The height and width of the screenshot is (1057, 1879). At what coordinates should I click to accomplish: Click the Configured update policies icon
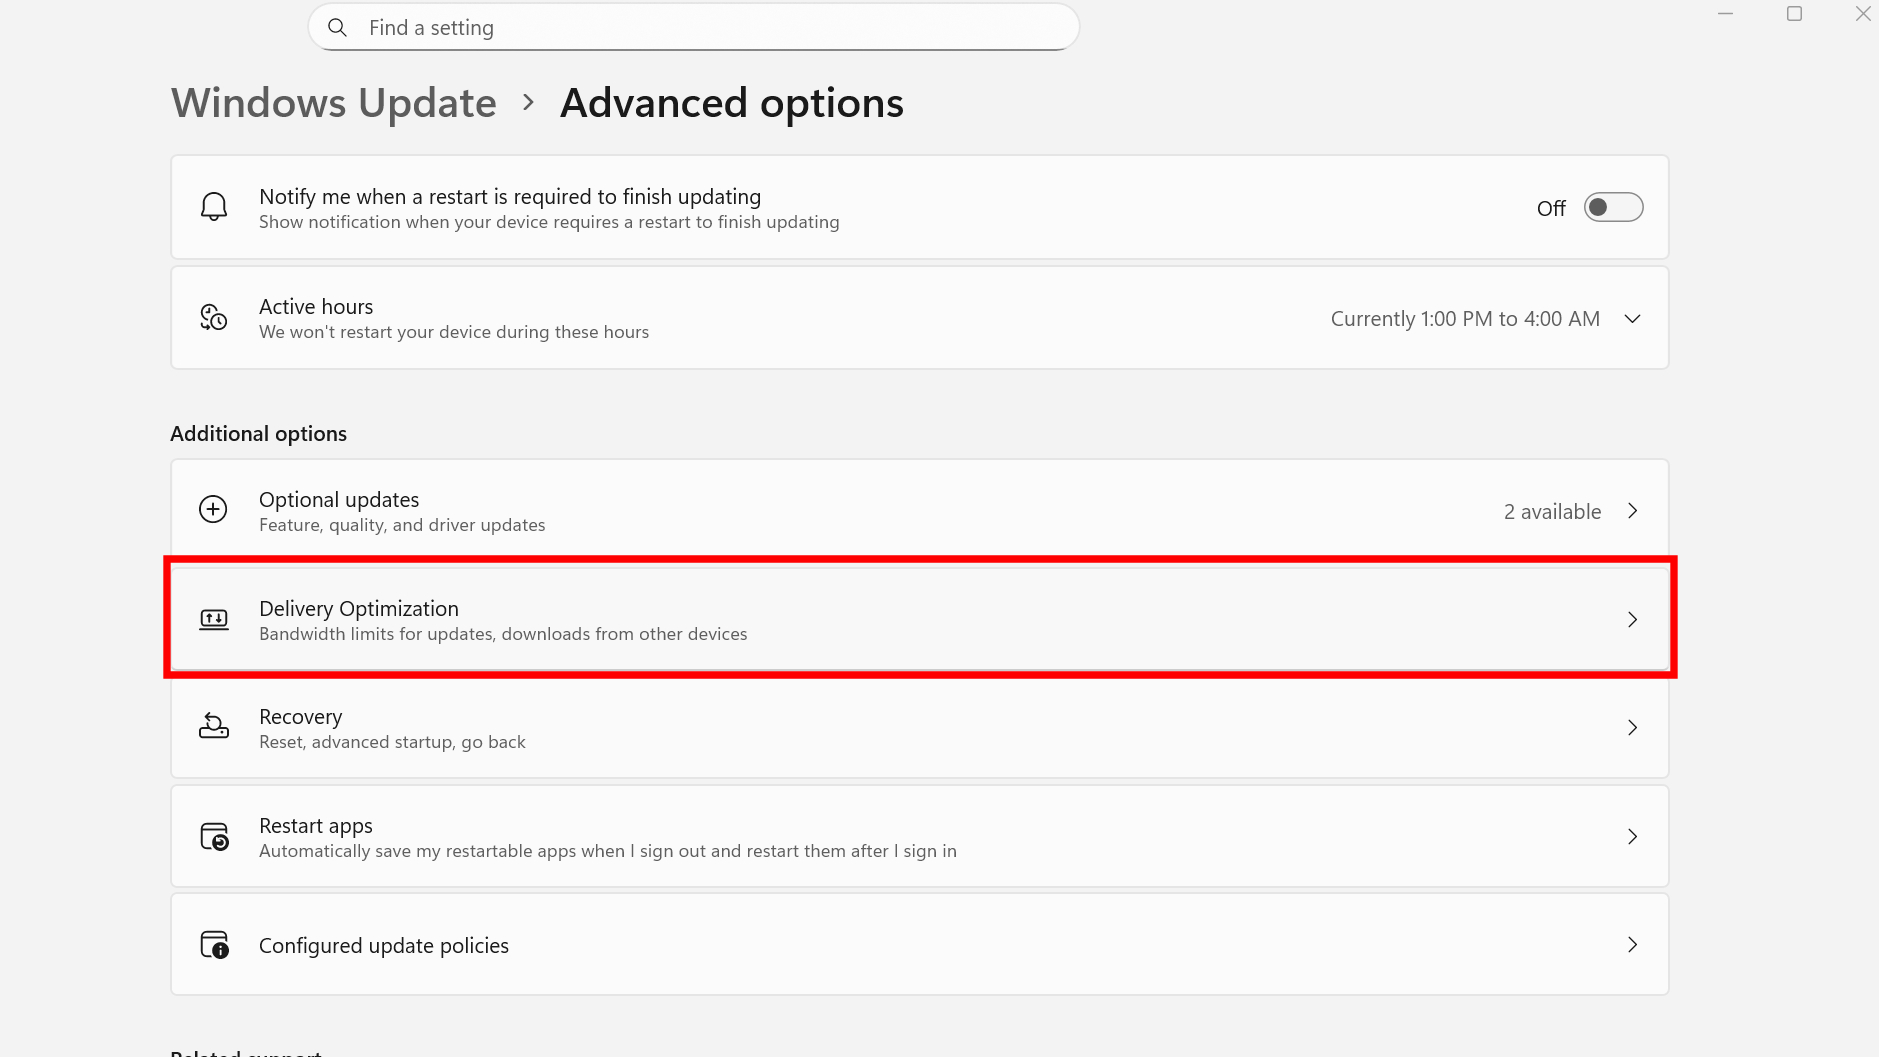pyautogui.click(x=213, y=944)
